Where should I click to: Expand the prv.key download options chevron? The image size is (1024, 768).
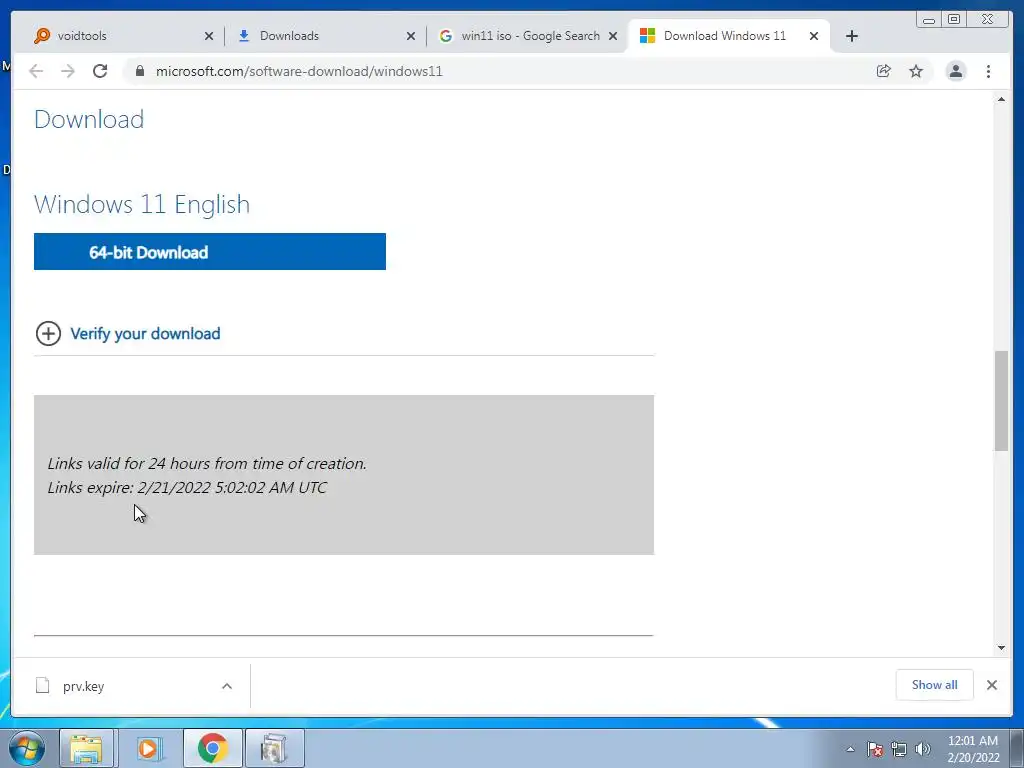[x=227, y=686]
